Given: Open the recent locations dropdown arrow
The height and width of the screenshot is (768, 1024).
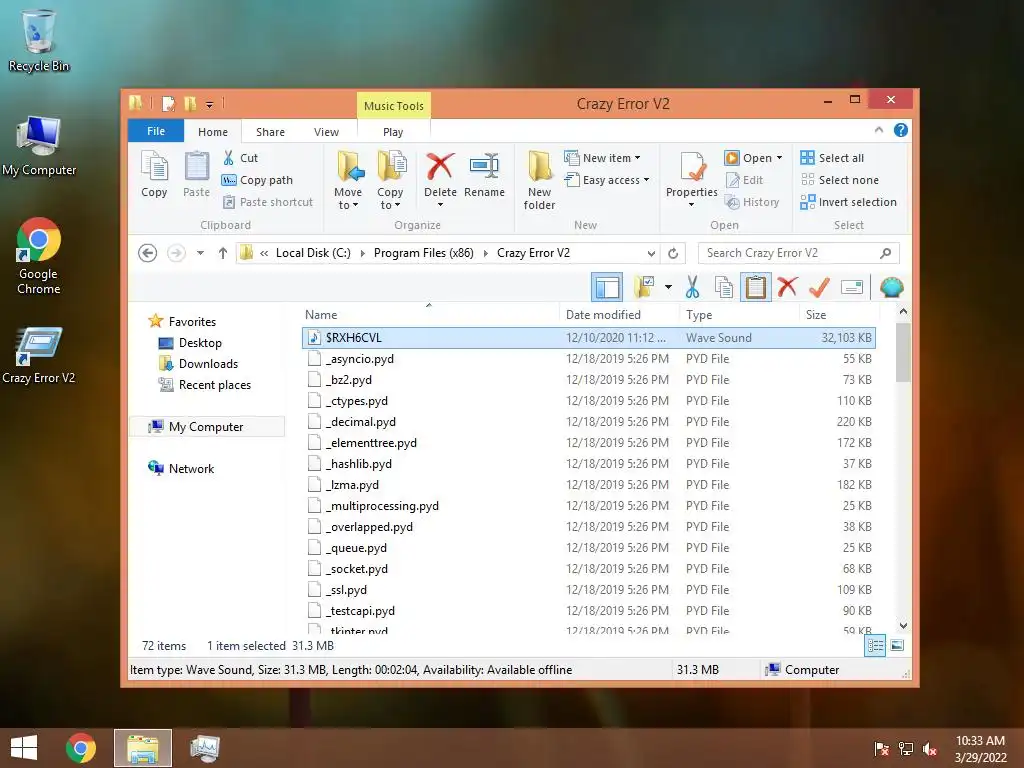Looking at the screenshot, I should coord(200,253).
